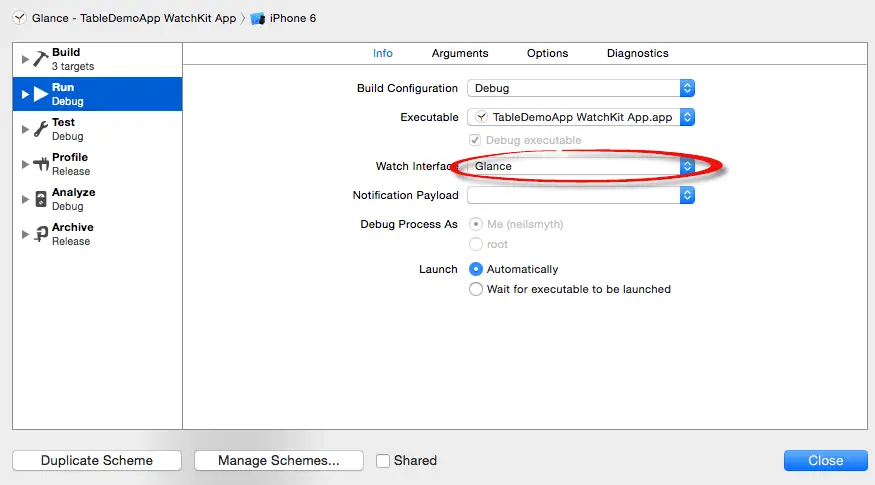Click the Manage Schemes button

(280, 460)
